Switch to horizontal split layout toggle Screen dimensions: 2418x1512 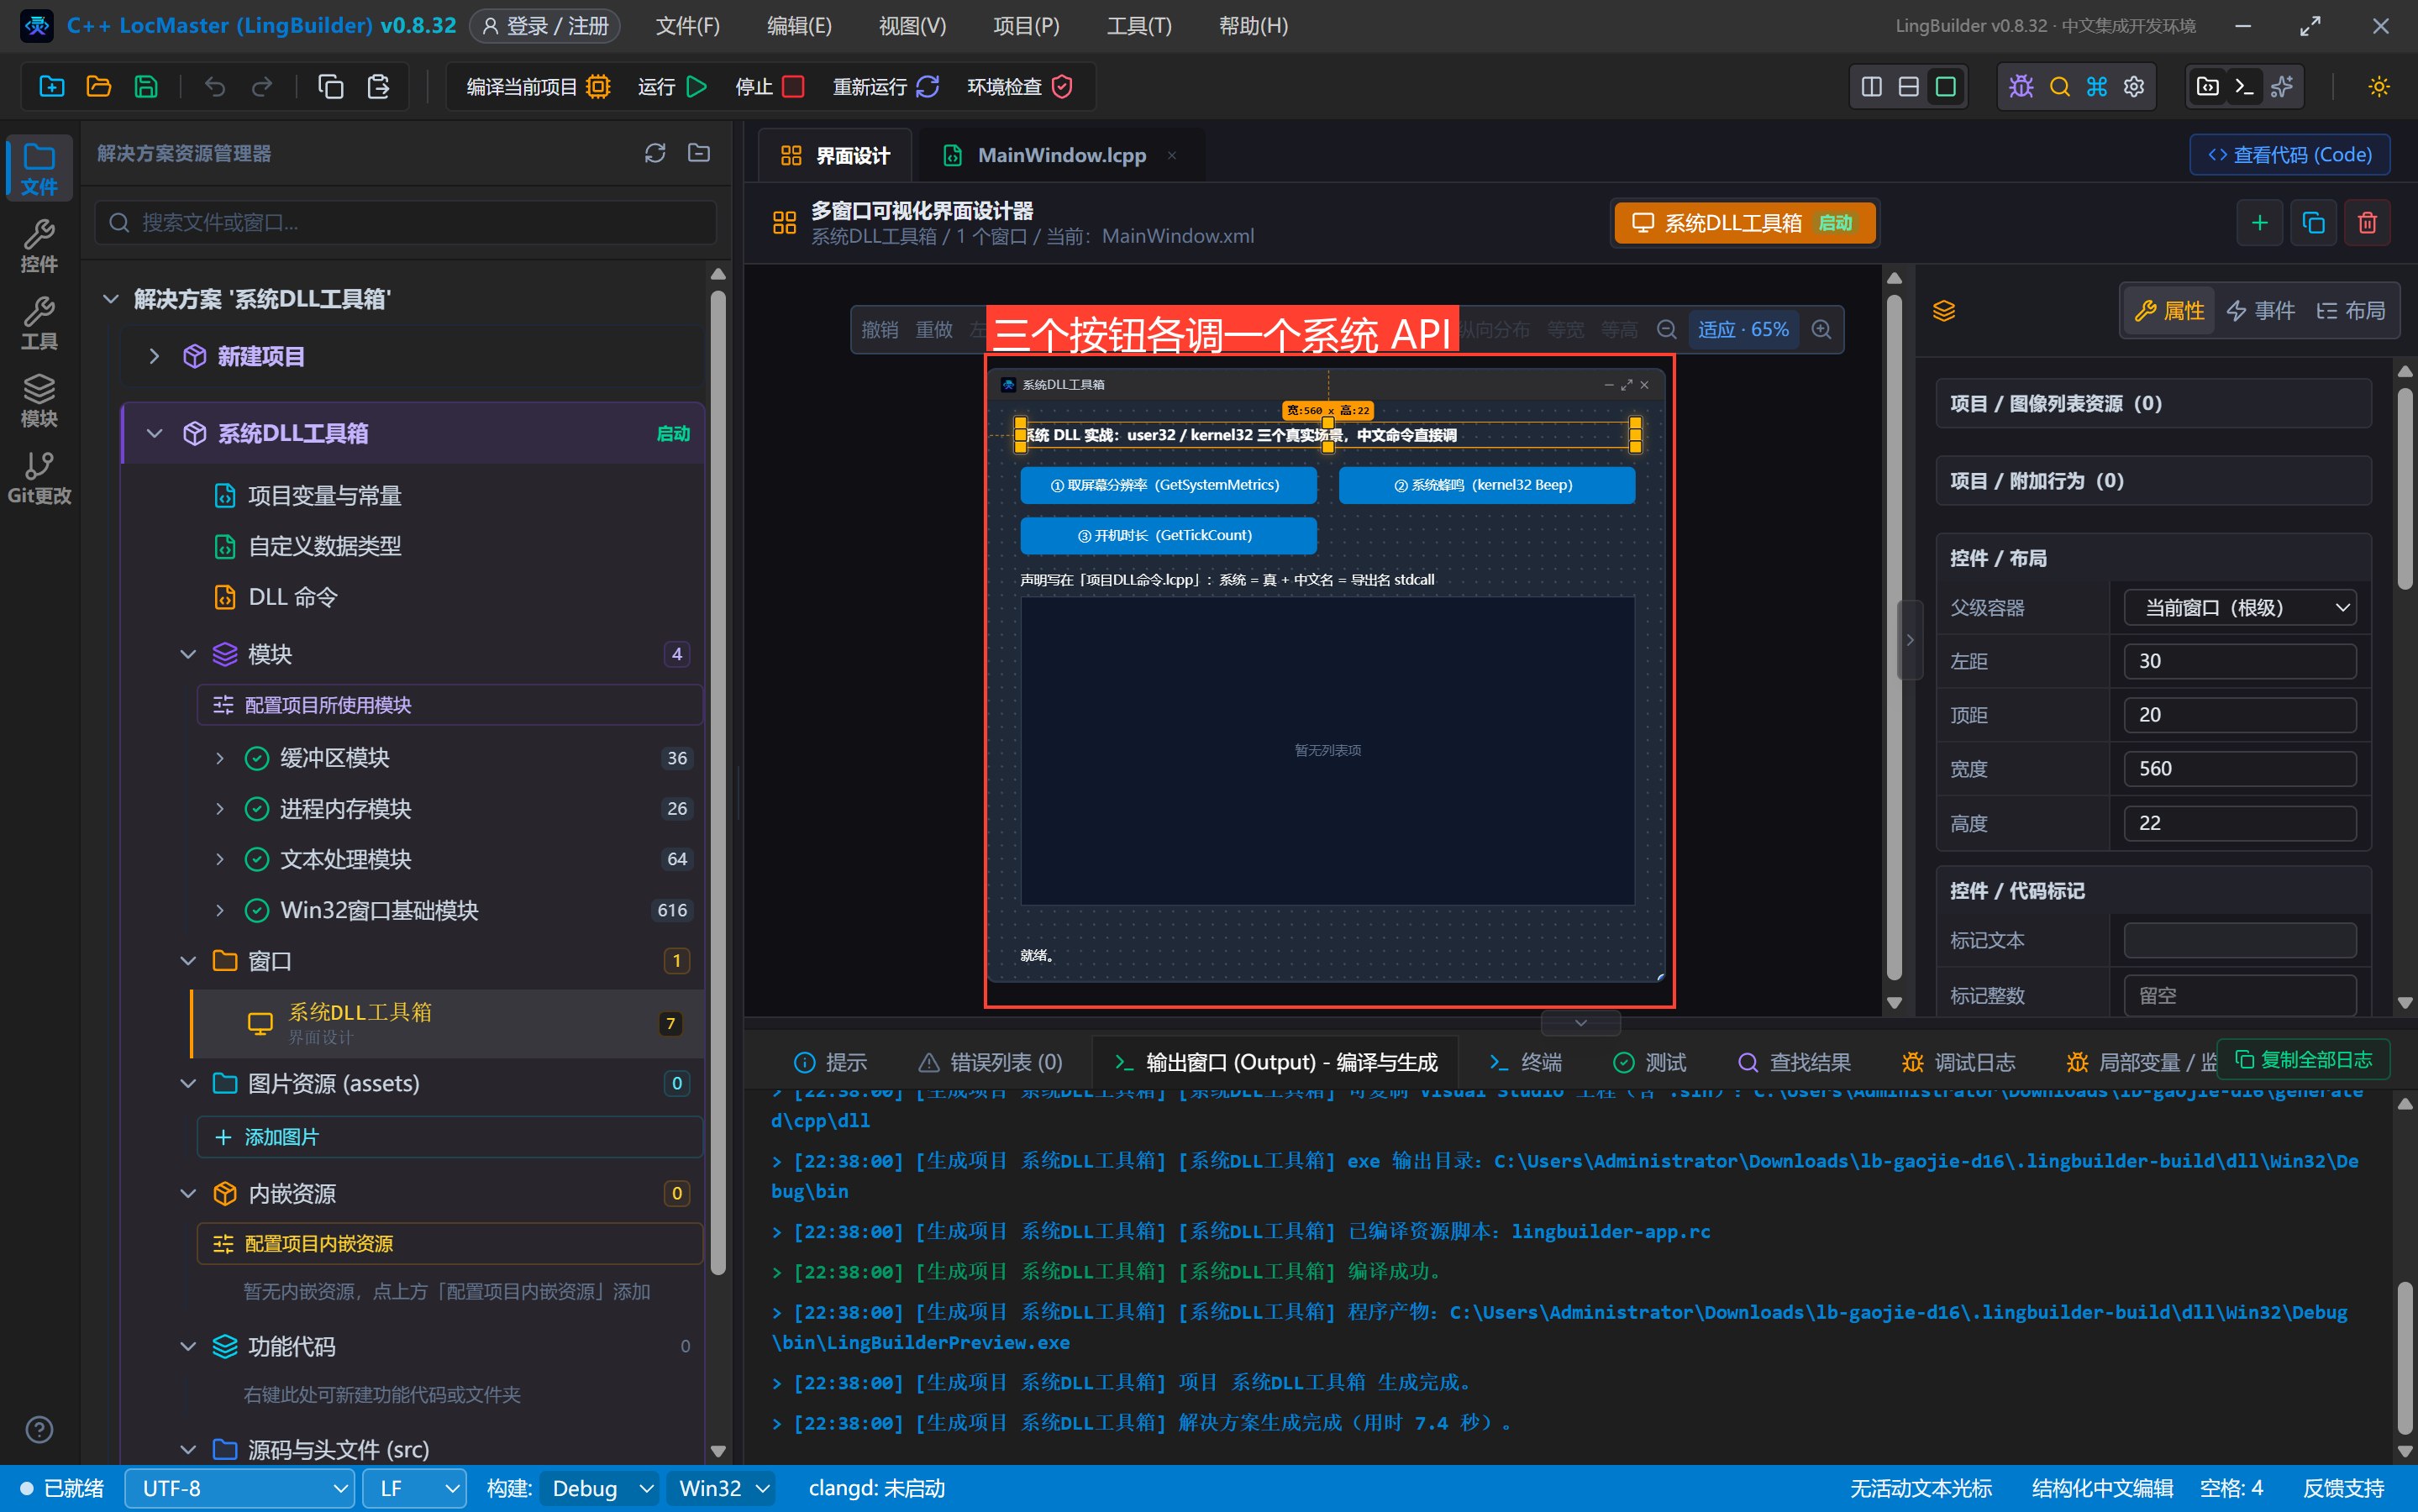1908,87
